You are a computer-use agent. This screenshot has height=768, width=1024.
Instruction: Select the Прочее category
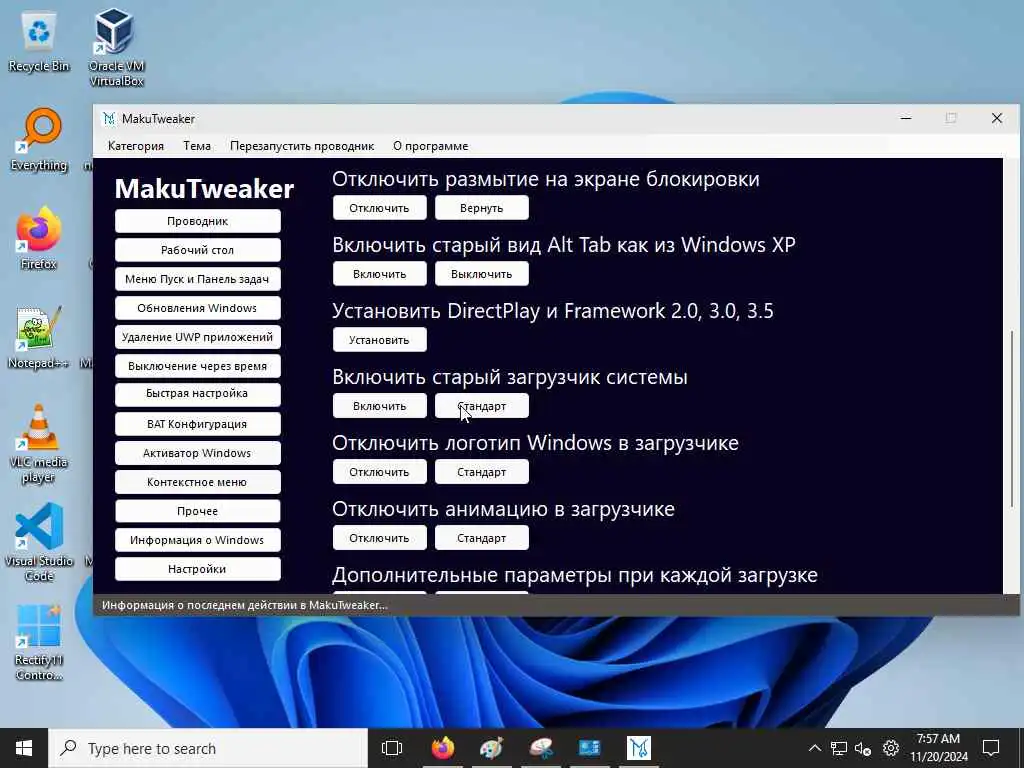pyautogui.click(x=198, y=511)
